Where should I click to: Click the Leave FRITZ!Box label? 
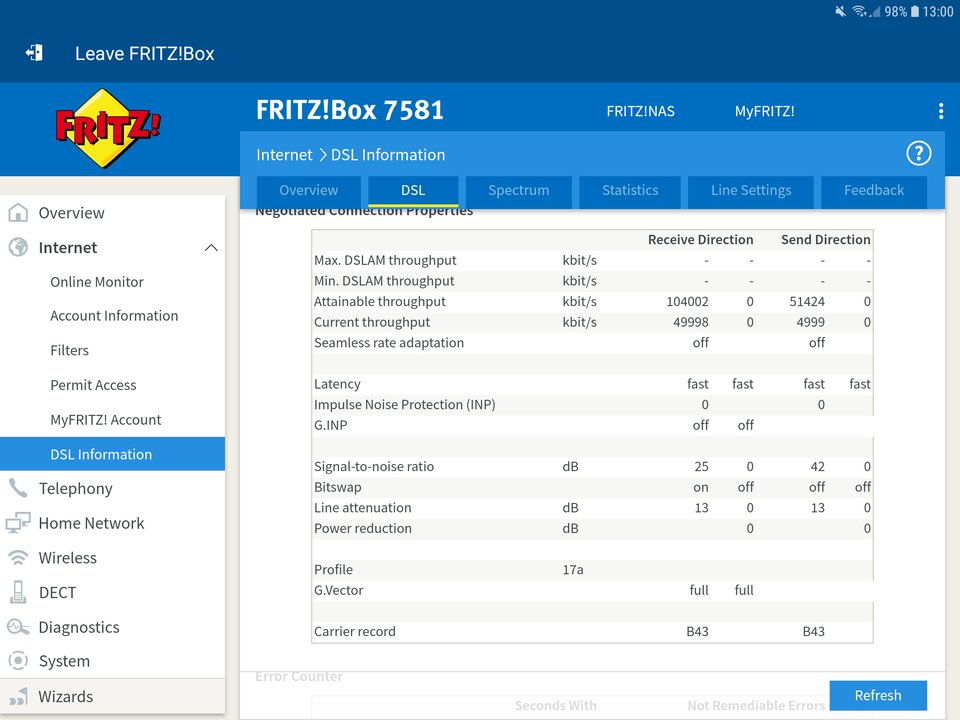(144, 53)
